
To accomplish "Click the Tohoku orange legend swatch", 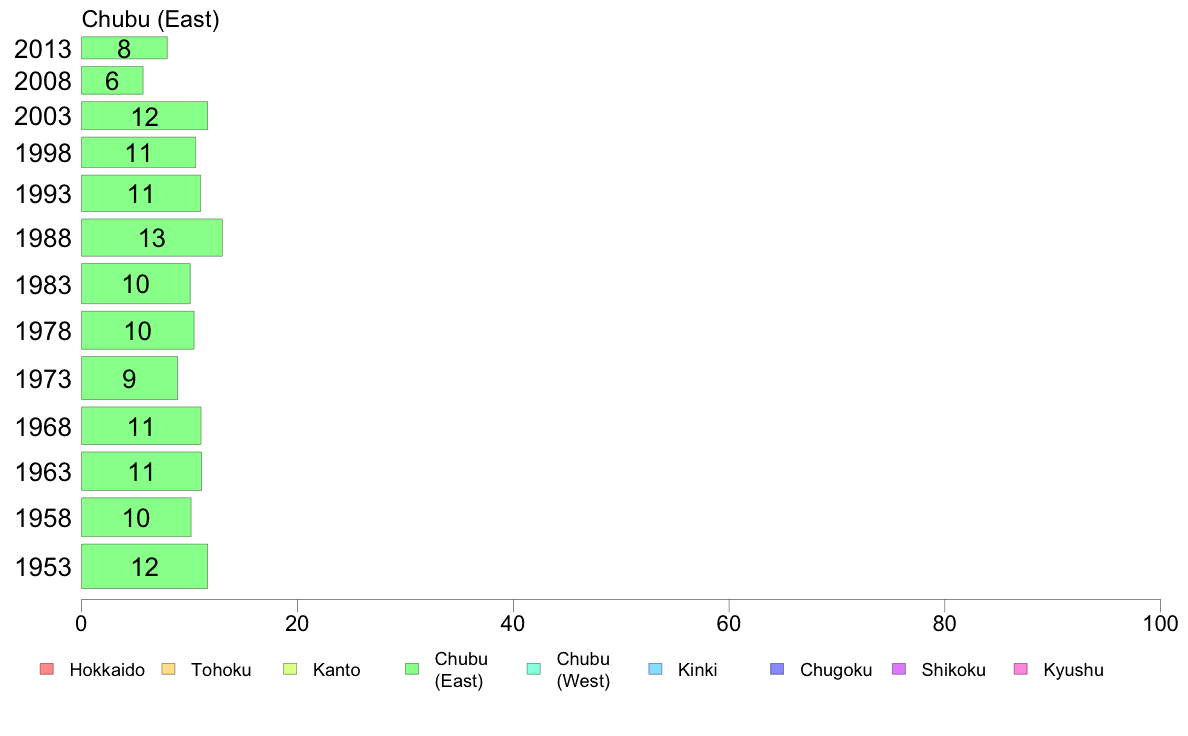I will [x=168, y=669].
